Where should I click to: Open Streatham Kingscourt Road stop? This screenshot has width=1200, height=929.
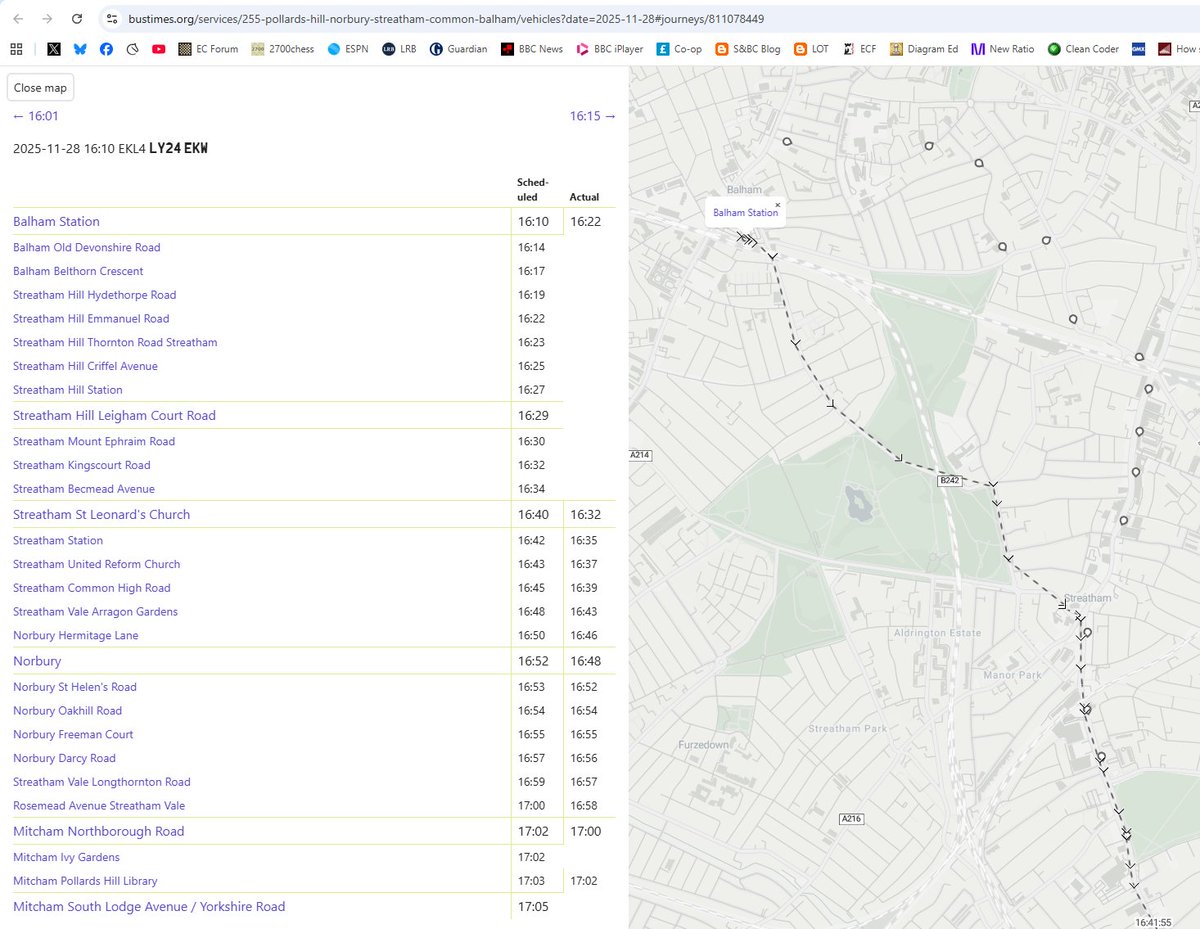82,465
